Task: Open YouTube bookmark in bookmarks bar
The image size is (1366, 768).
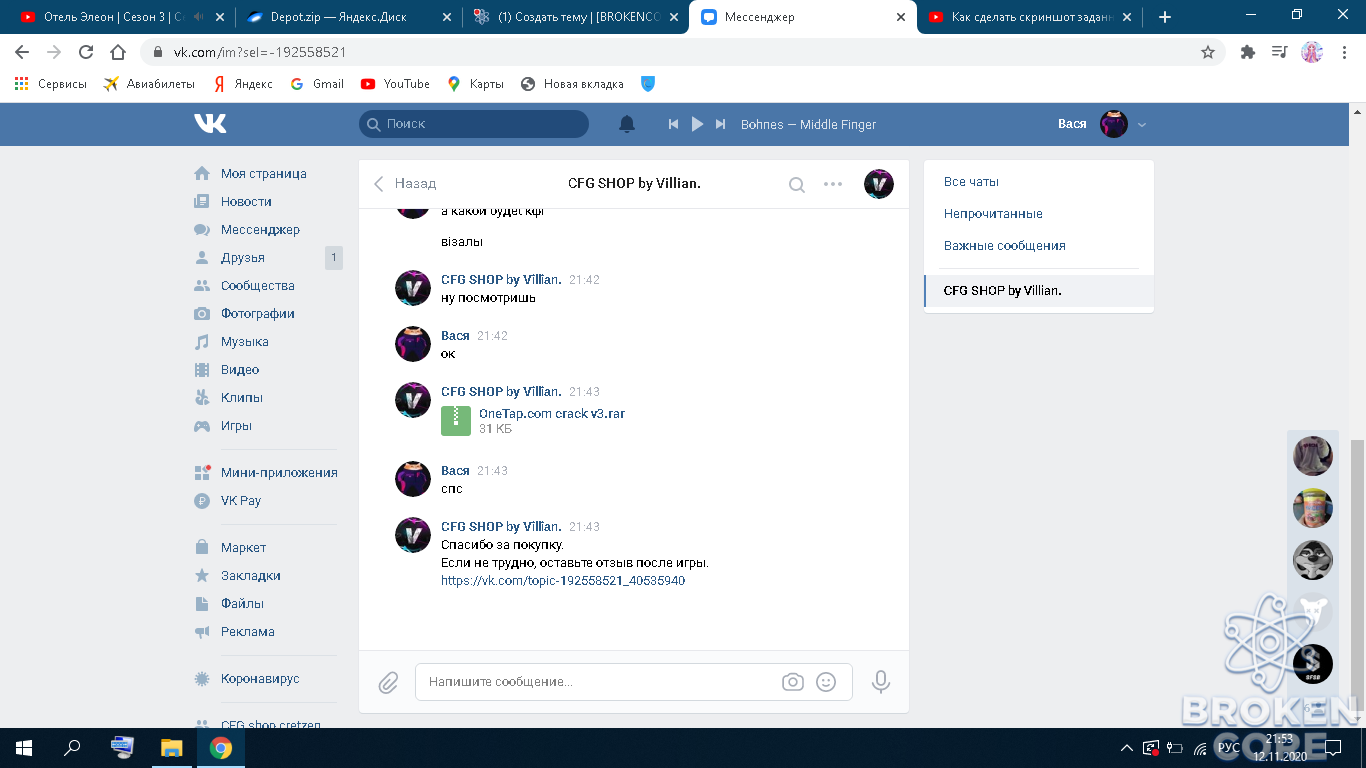Action: pos(396,84)
